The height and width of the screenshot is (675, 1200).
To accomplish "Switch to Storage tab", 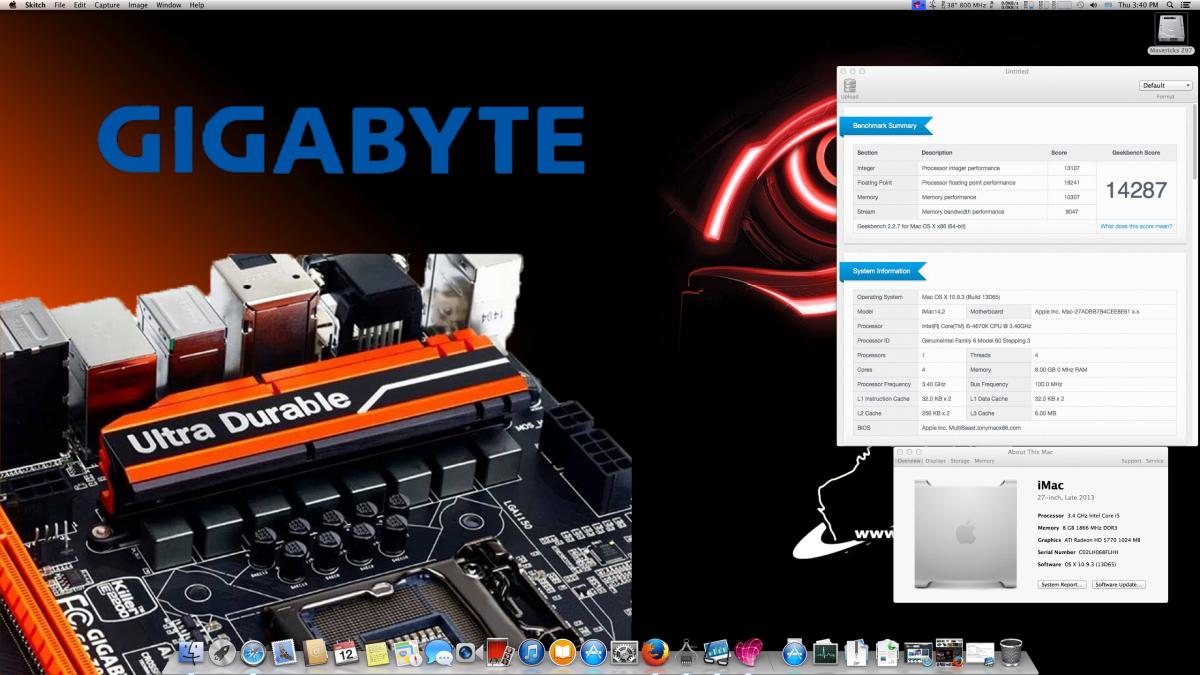I will [960, 461].
